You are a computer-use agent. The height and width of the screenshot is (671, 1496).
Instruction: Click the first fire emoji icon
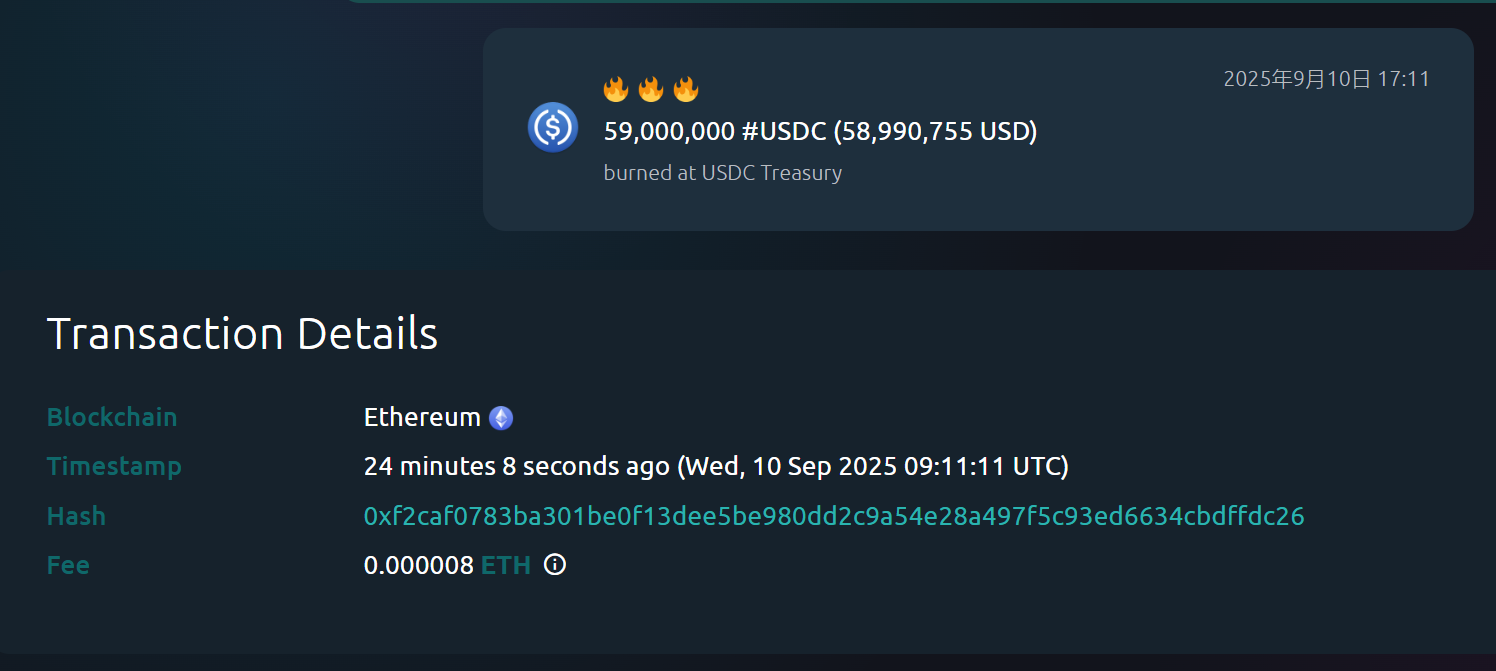[615, 88]
